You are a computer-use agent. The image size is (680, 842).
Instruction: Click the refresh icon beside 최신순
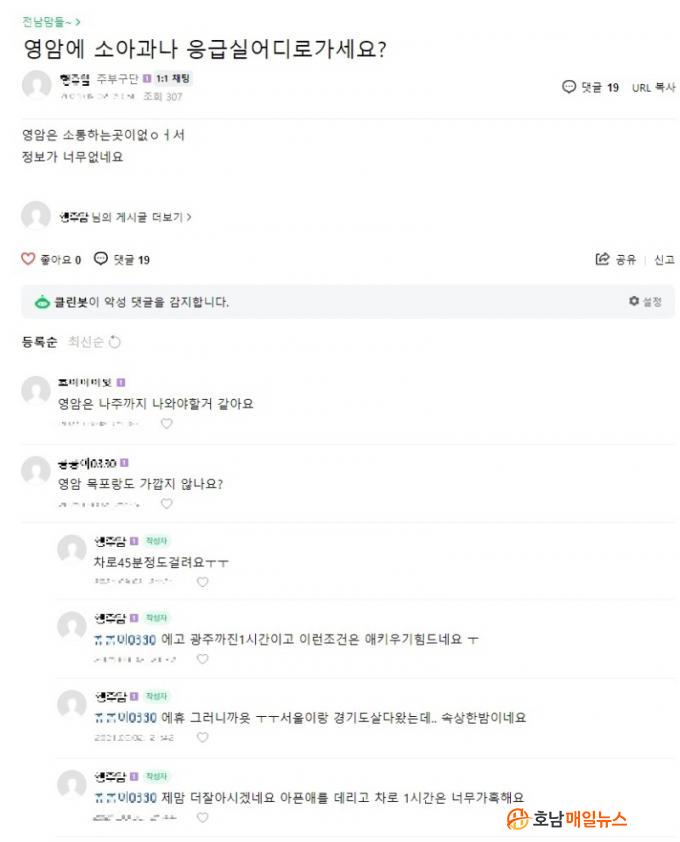point(114,343)
